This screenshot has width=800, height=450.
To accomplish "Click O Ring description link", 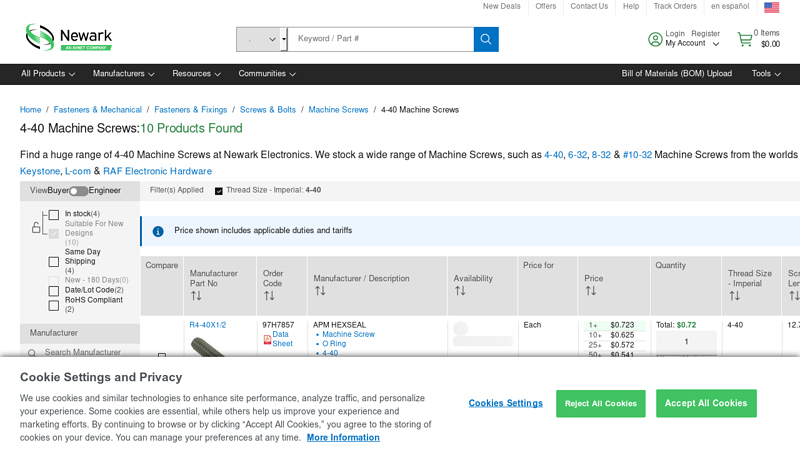I will coord(334,344).
